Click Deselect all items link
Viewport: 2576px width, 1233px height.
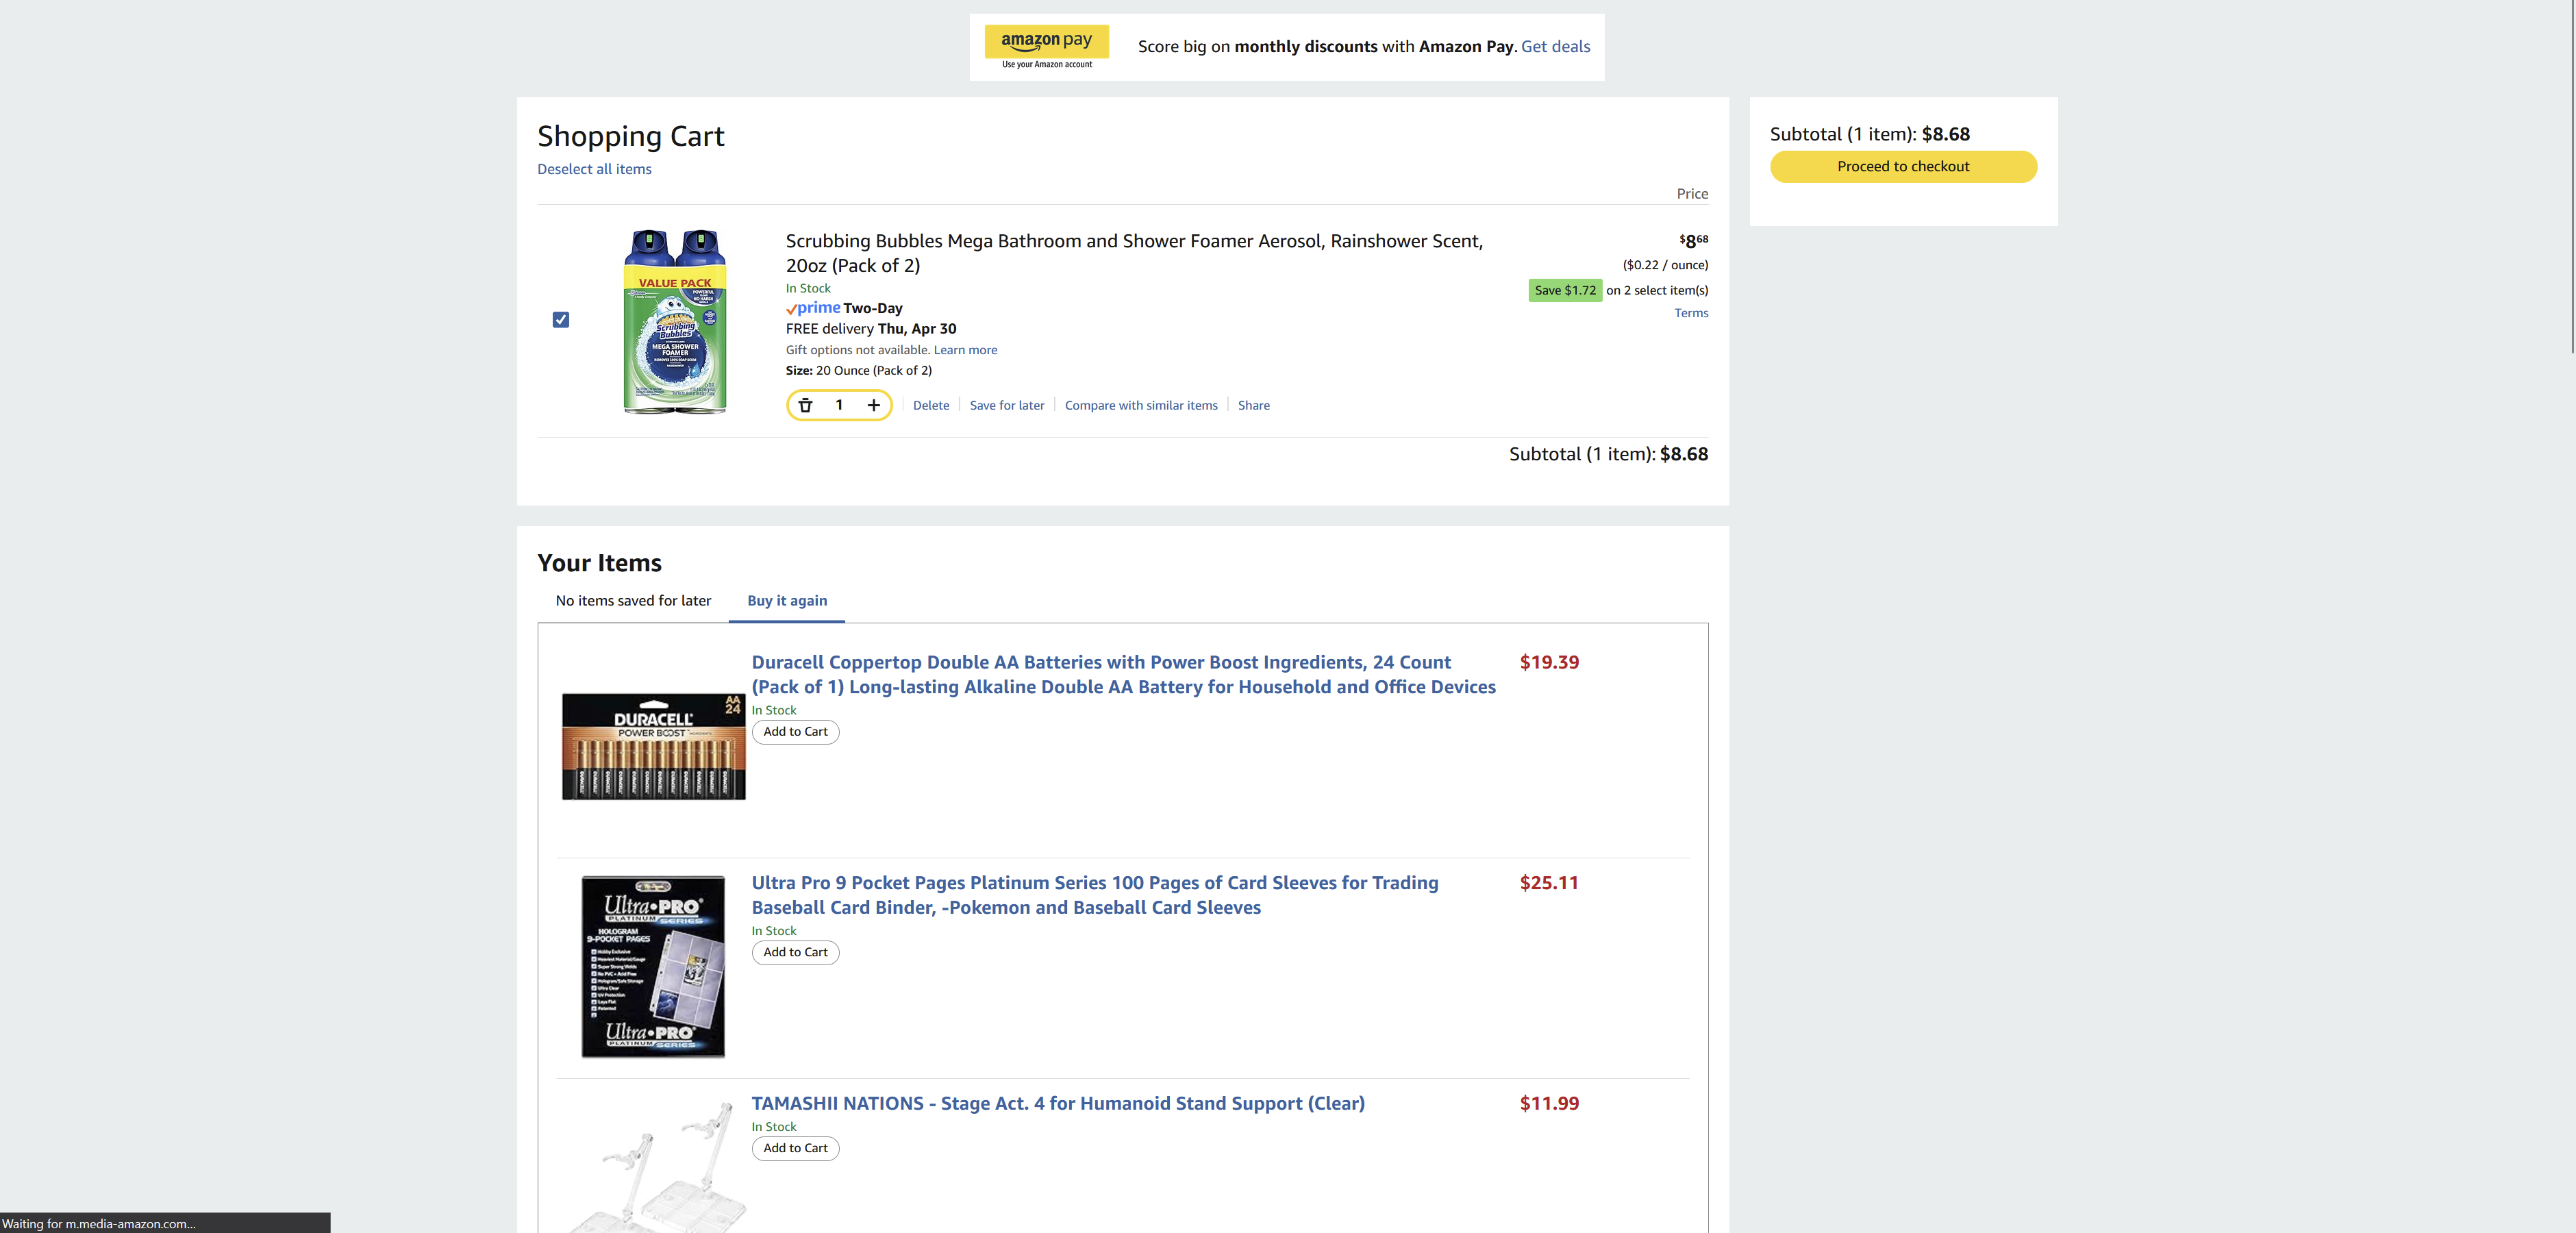[594, 169]
